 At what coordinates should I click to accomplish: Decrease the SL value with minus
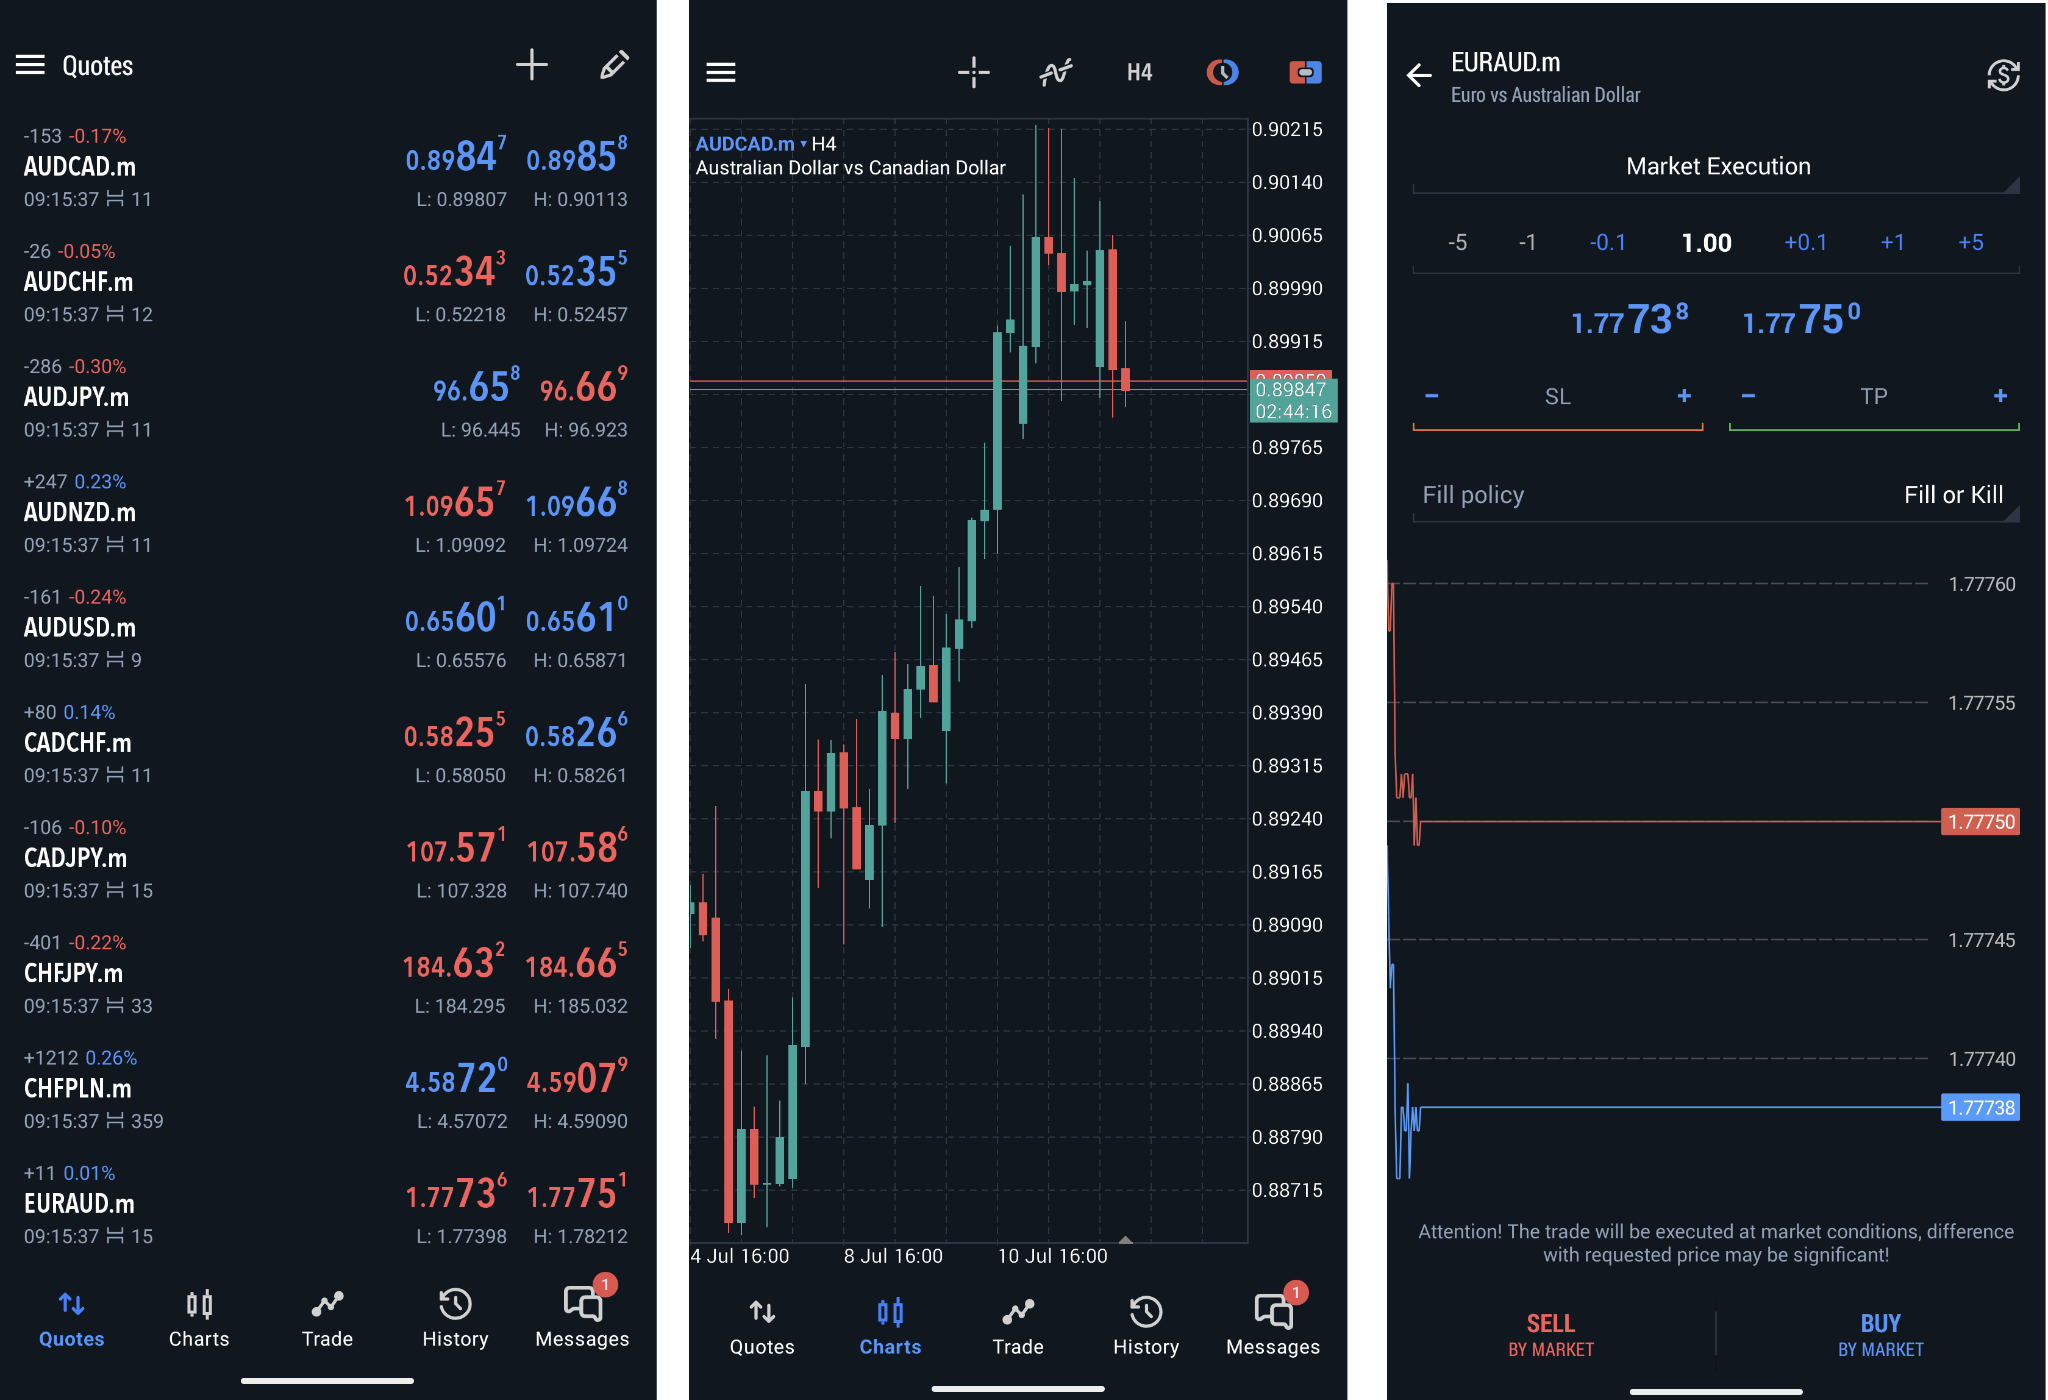pyautogui.click(x=1432, y=396)
